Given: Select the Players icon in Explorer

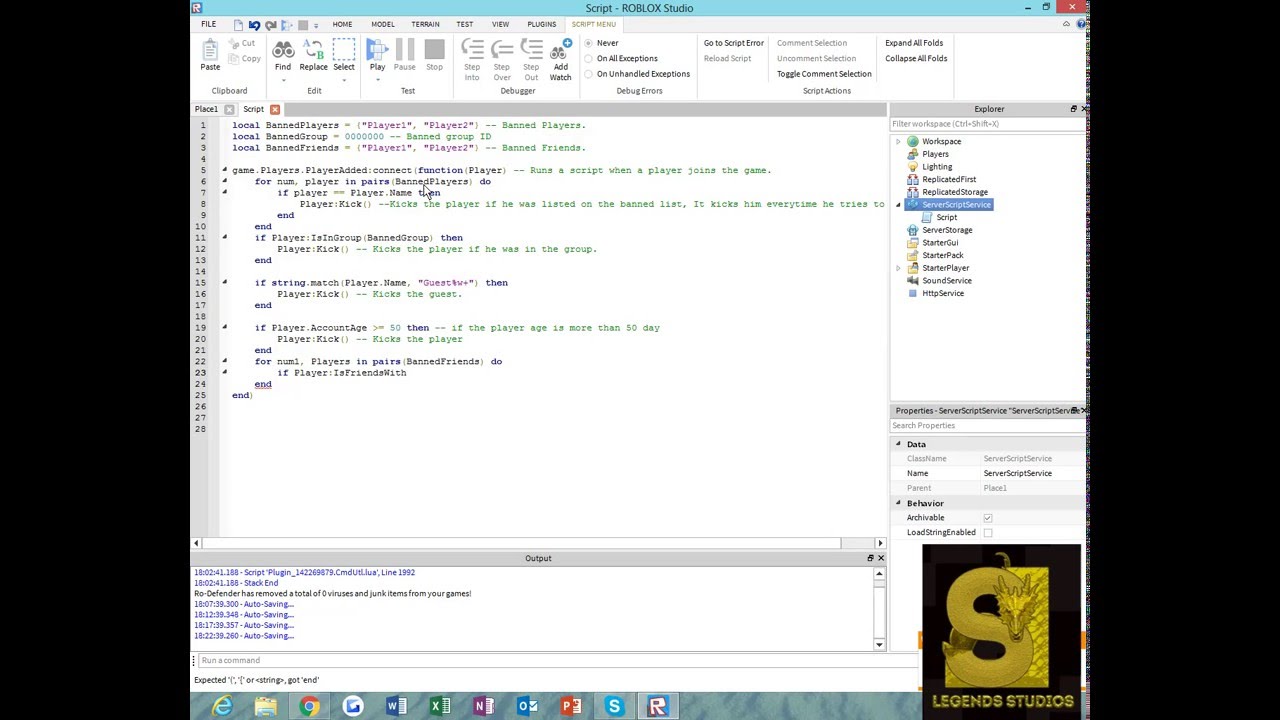Looking at the screenshot, I should [x=913, y=154].
